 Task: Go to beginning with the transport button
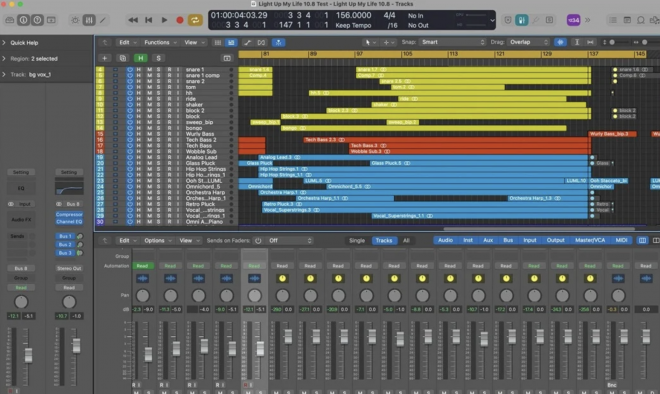[149, 20]
